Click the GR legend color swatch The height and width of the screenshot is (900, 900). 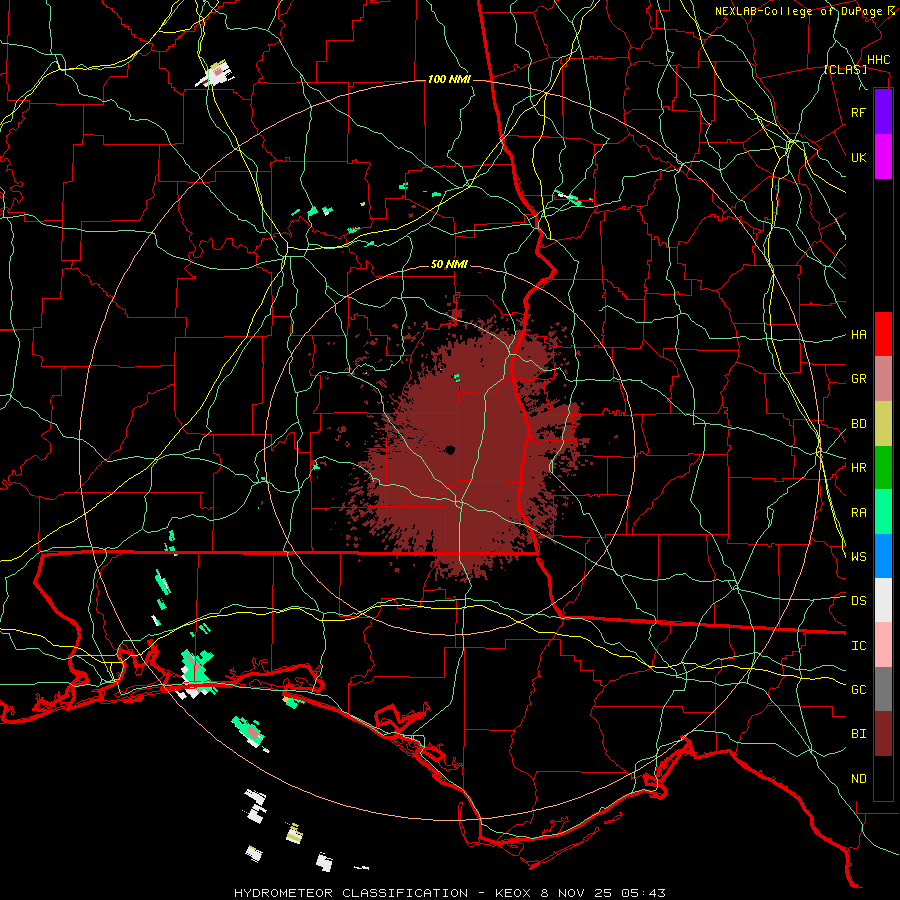pos(883,379)
